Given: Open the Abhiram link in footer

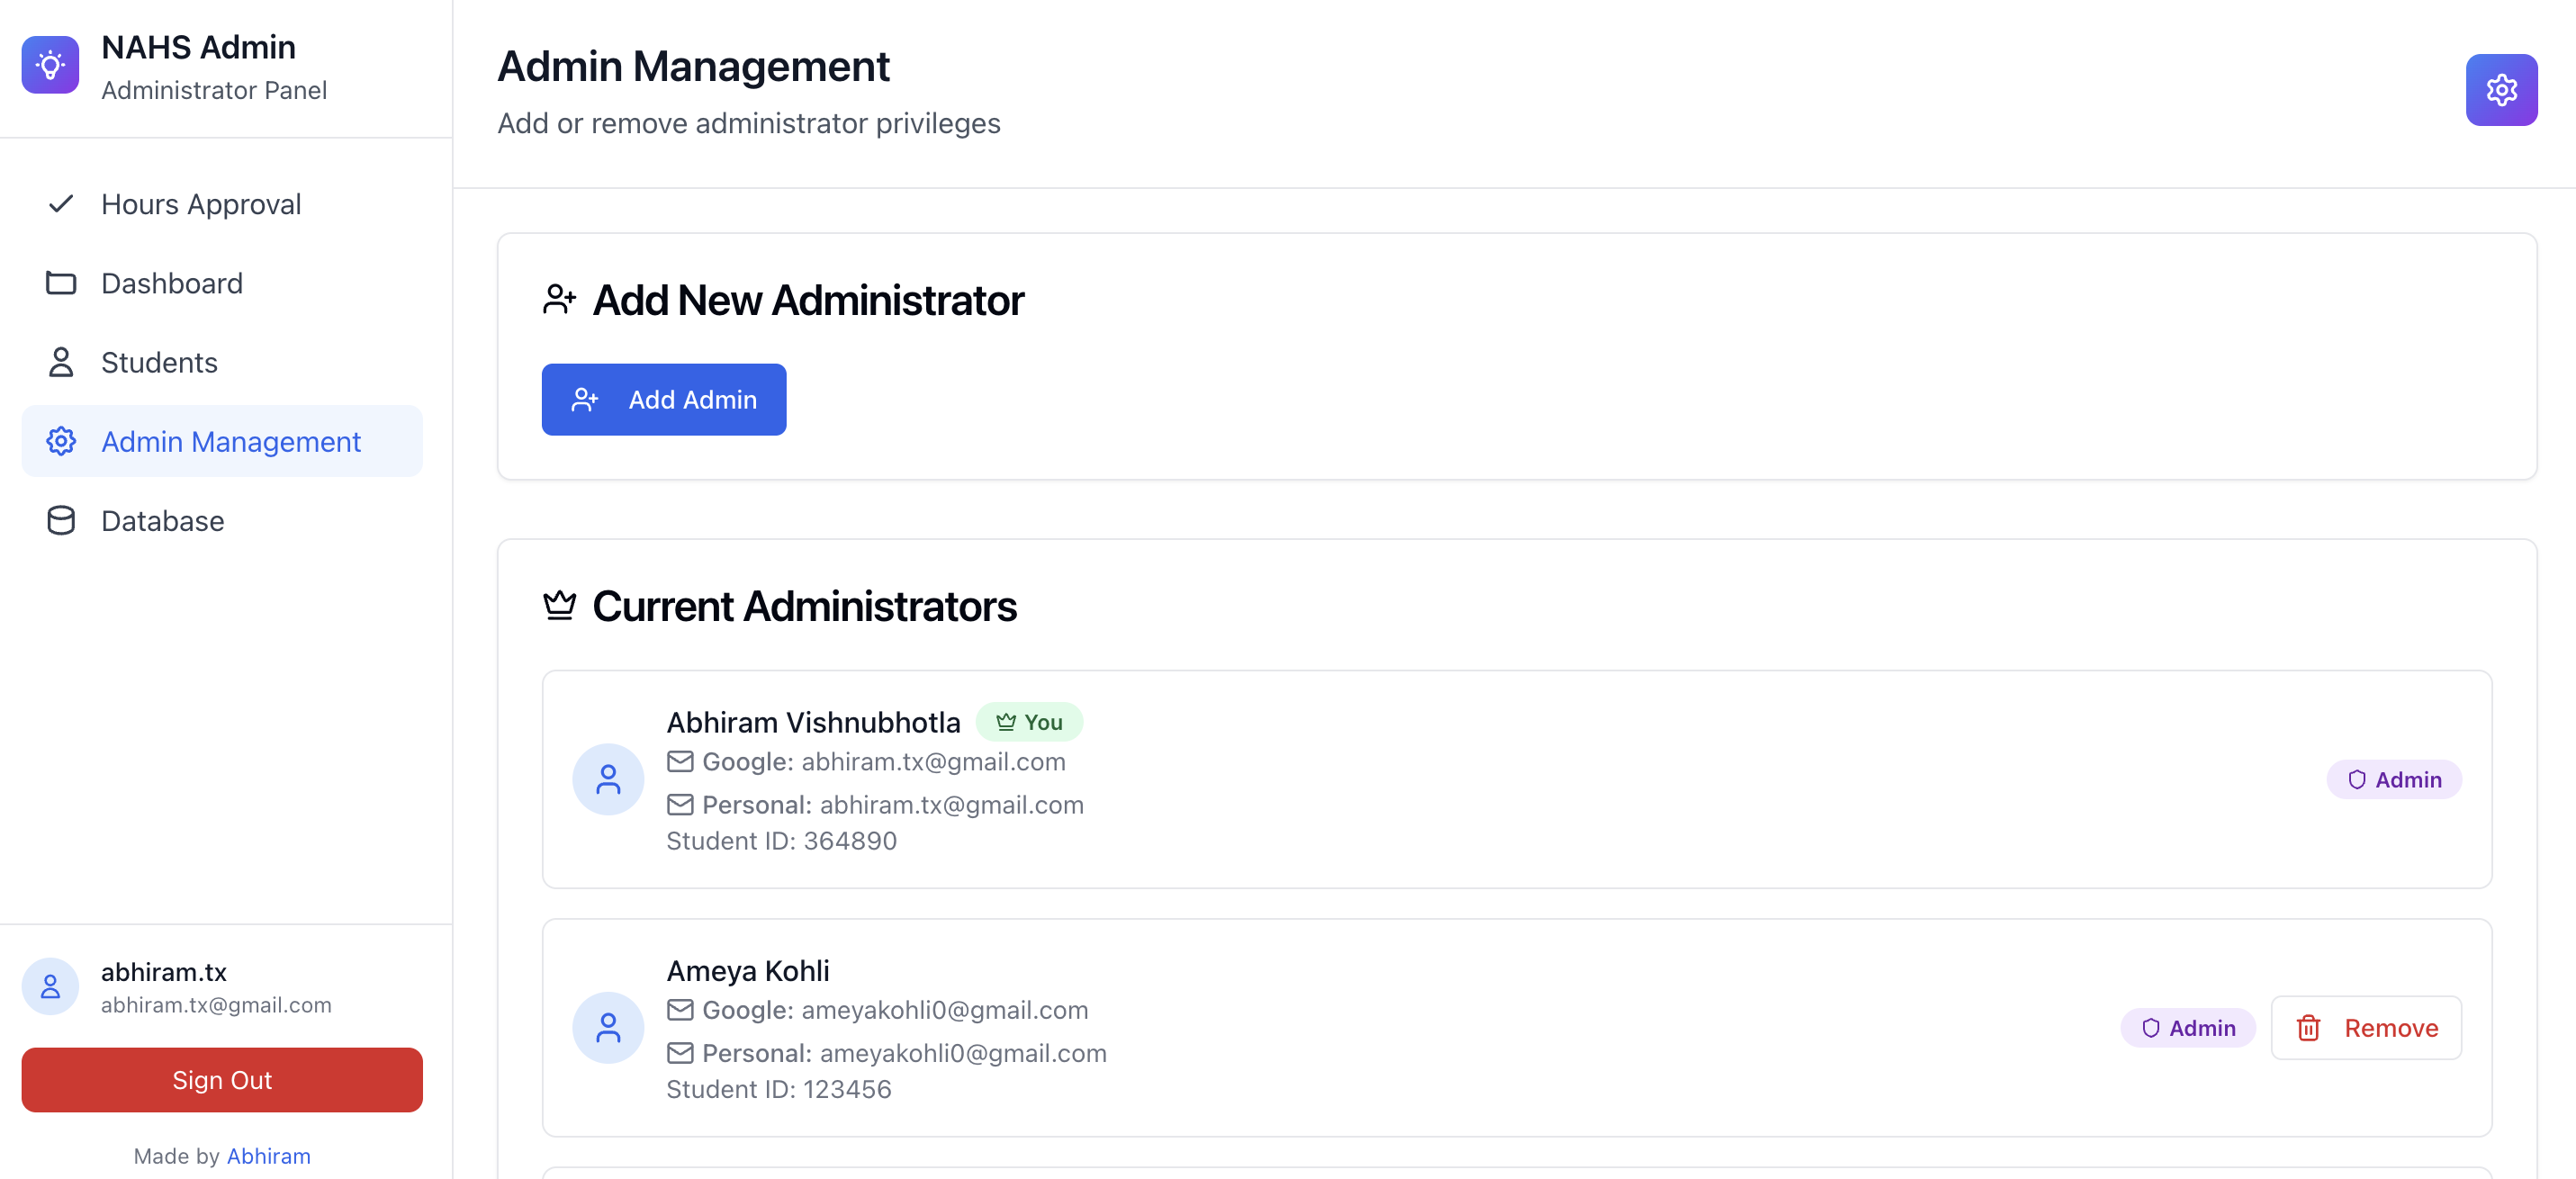Looking at the screenshot, I should click(268, 1156).
